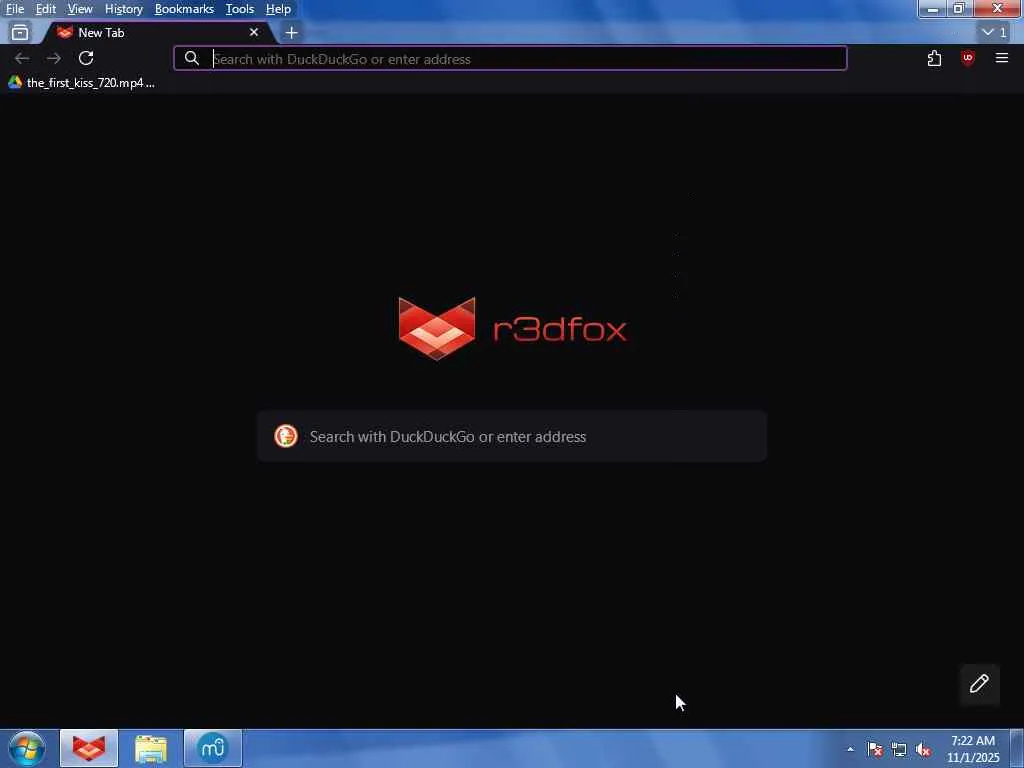1024x768 pixels.
Task: Open the Windows Start menu
Action: 26,748
